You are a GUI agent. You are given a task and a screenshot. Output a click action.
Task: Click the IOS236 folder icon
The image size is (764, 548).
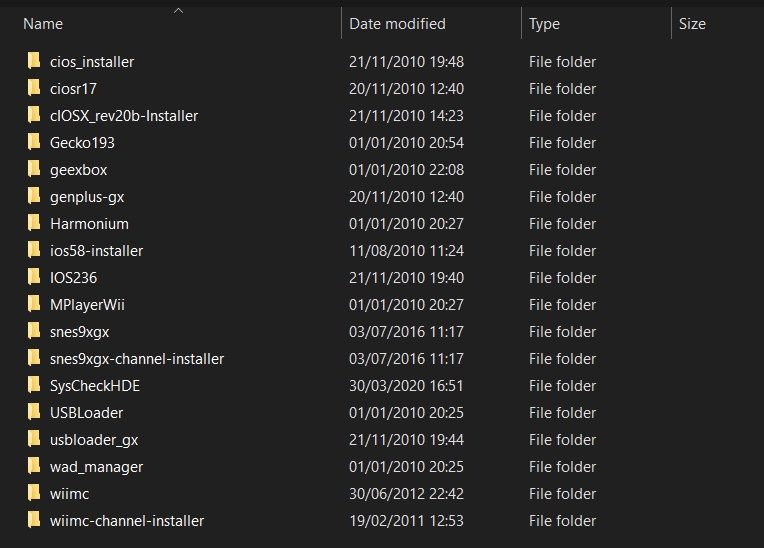[x=34, y=277]
